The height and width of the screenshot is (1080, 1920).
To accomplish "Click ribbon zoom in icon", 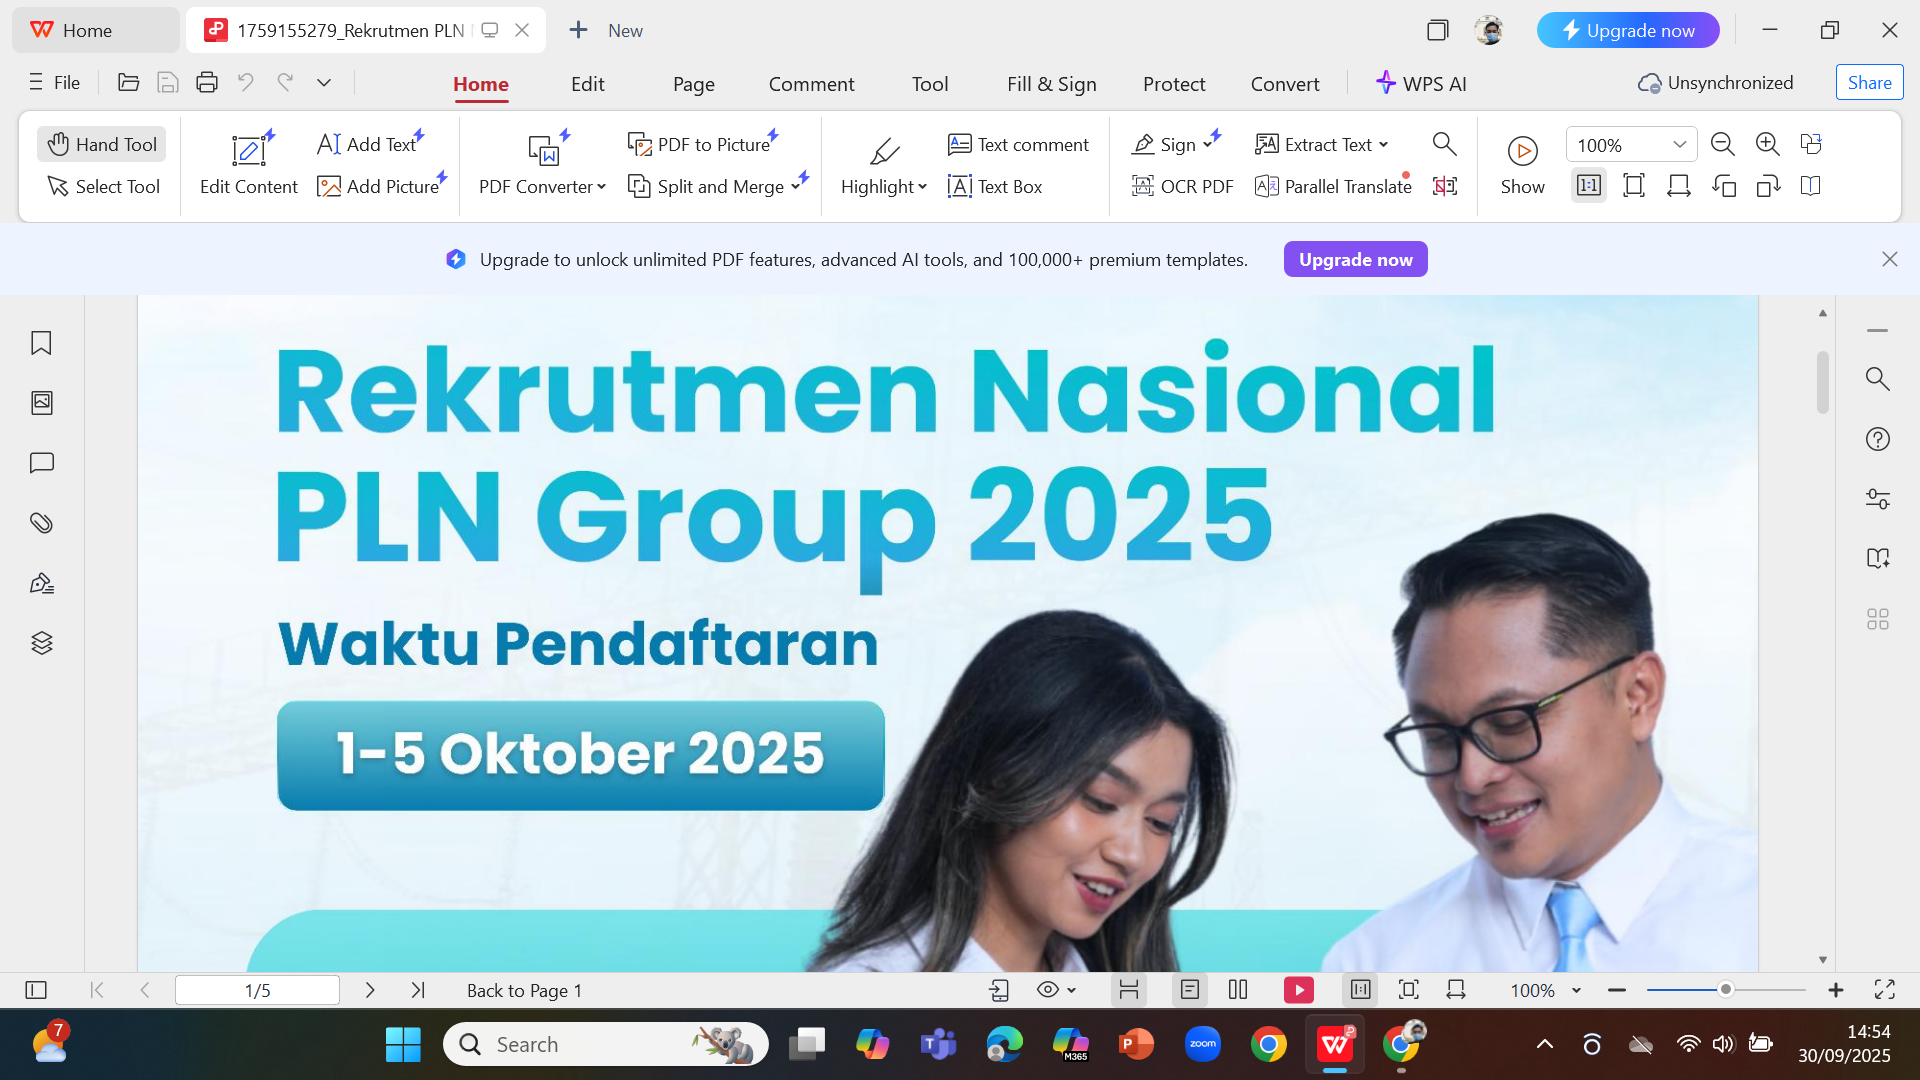I will point(1767,144).
